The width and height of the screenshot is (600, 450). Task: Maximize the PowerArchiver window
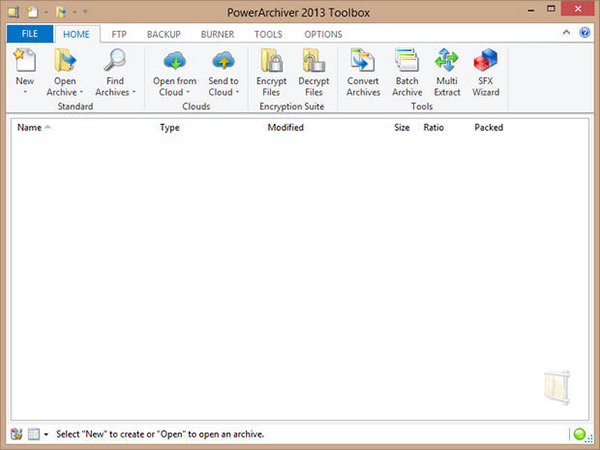tap(551, 9)
